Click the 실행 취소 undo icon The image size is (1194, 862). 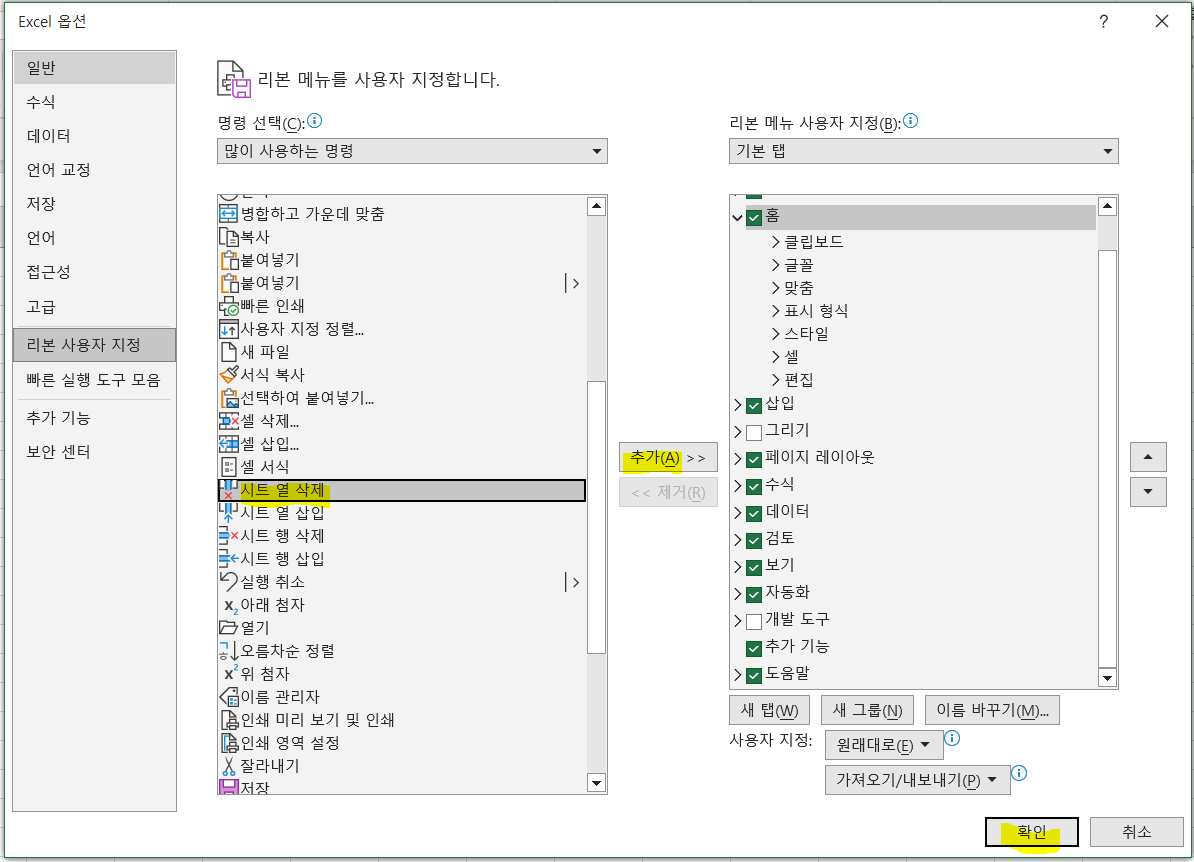pyautogui.click(x=227, y=582)
